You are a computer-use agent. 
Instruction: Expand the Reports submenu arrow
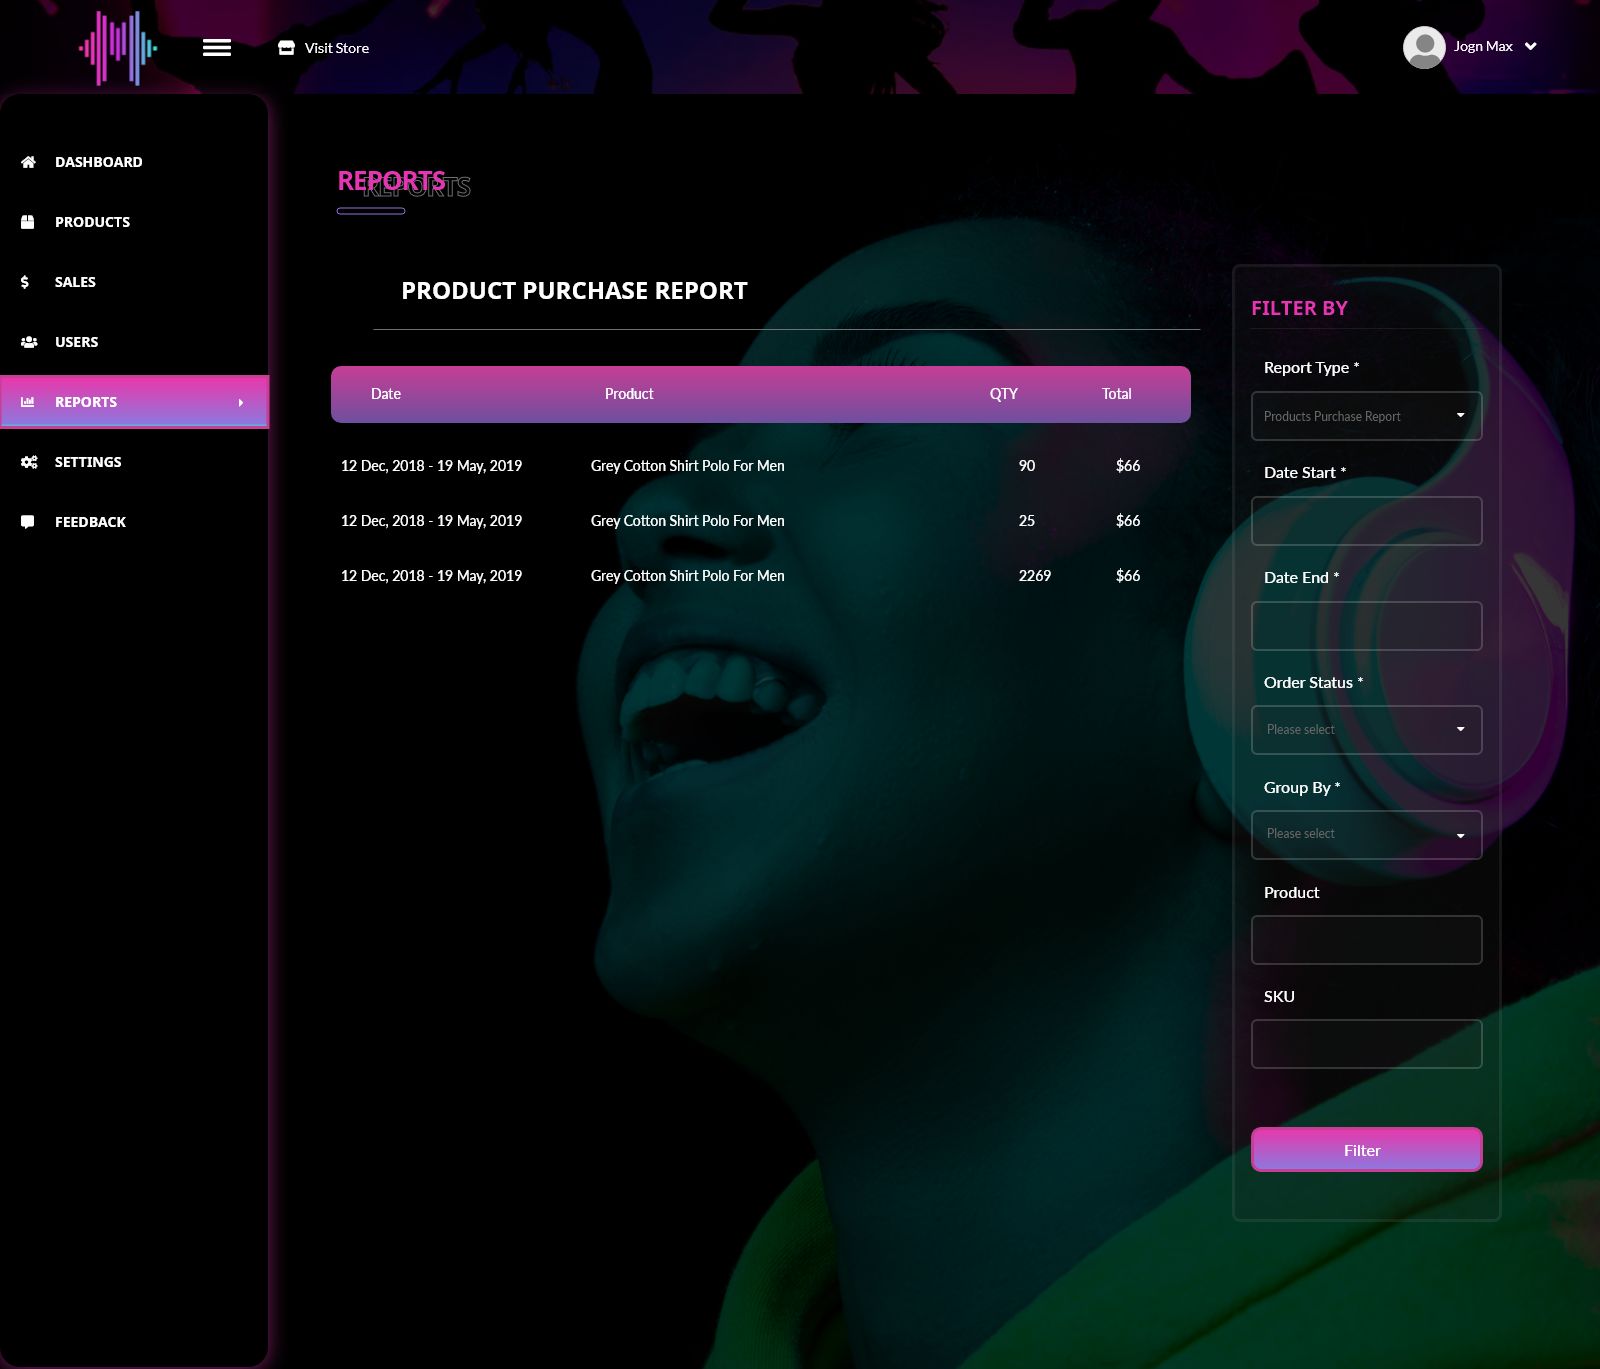pos(241,403)
